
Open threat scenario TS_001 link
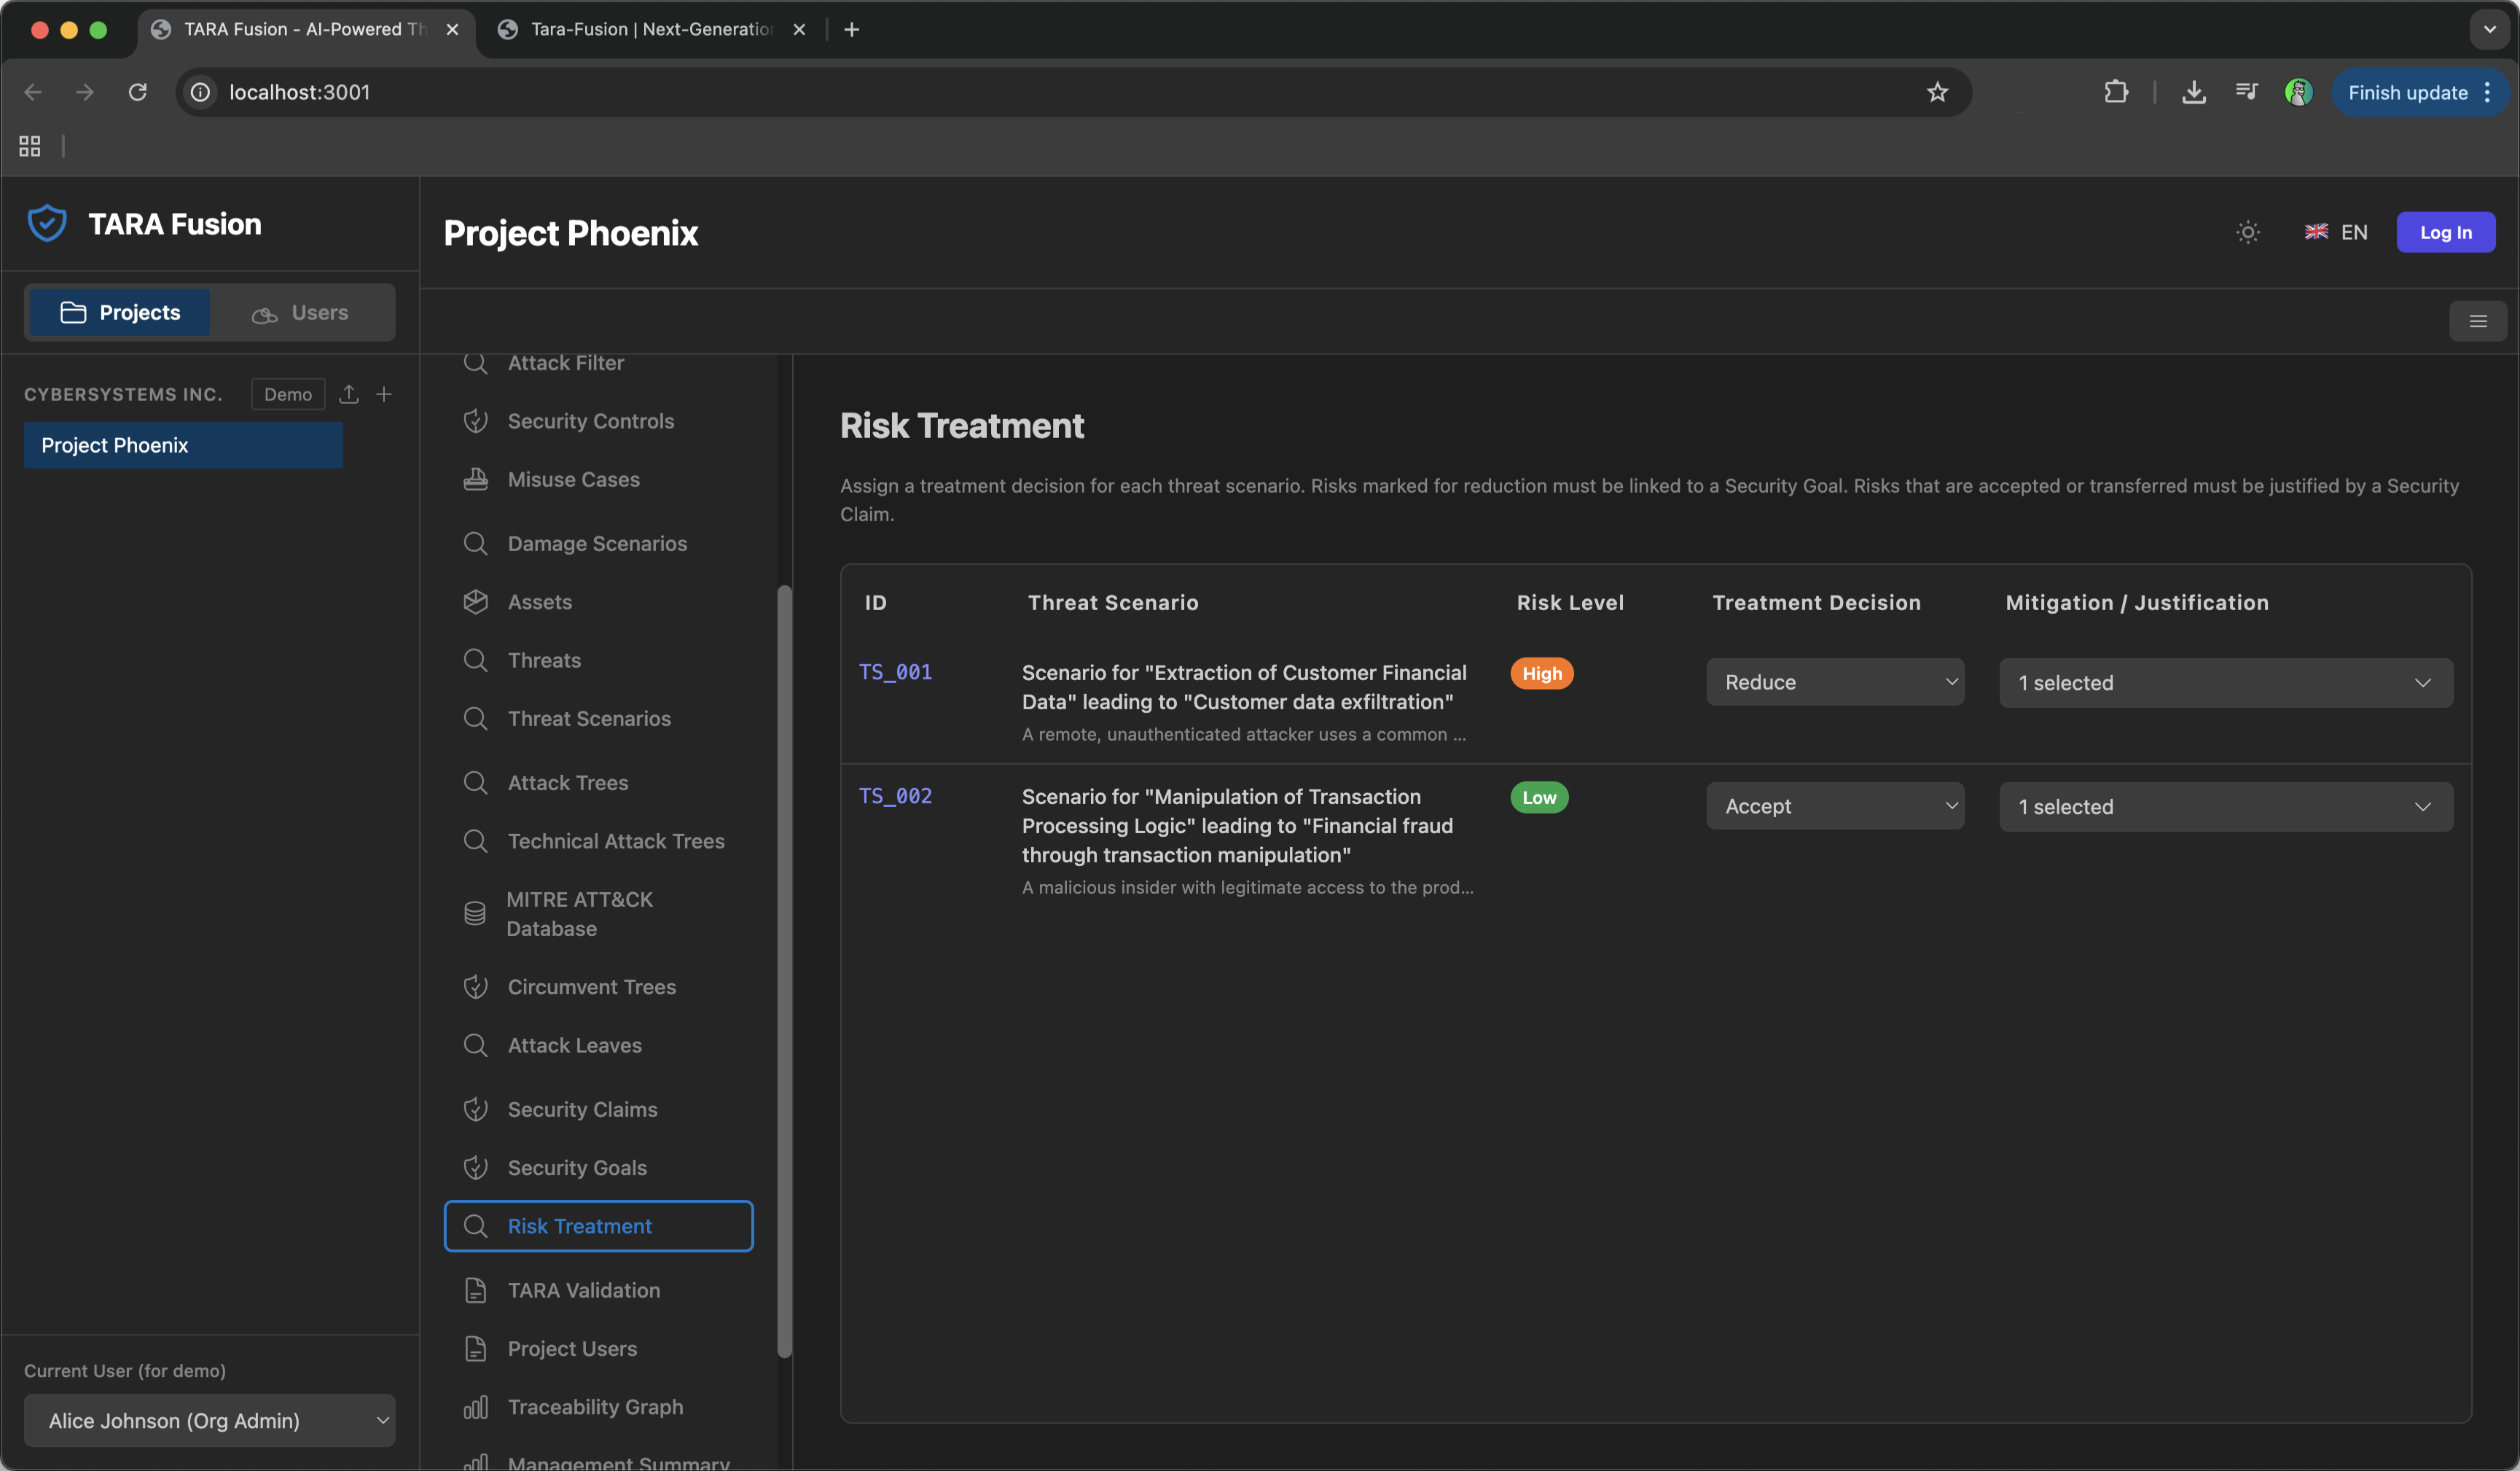point(895,672)
